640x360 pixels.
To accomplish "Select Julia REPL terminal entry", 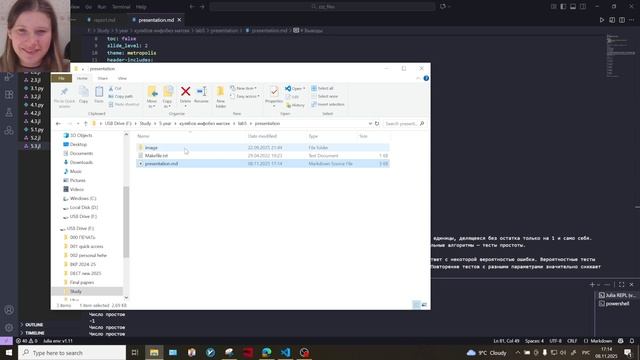I will coord(617,295).
